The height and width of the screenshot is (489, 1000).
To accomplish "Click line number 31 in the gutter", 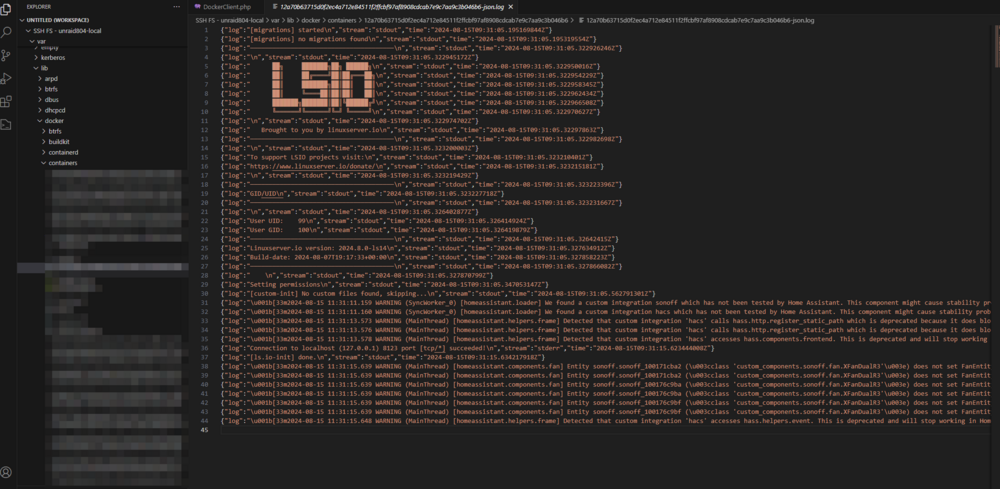I will point(205,302).
